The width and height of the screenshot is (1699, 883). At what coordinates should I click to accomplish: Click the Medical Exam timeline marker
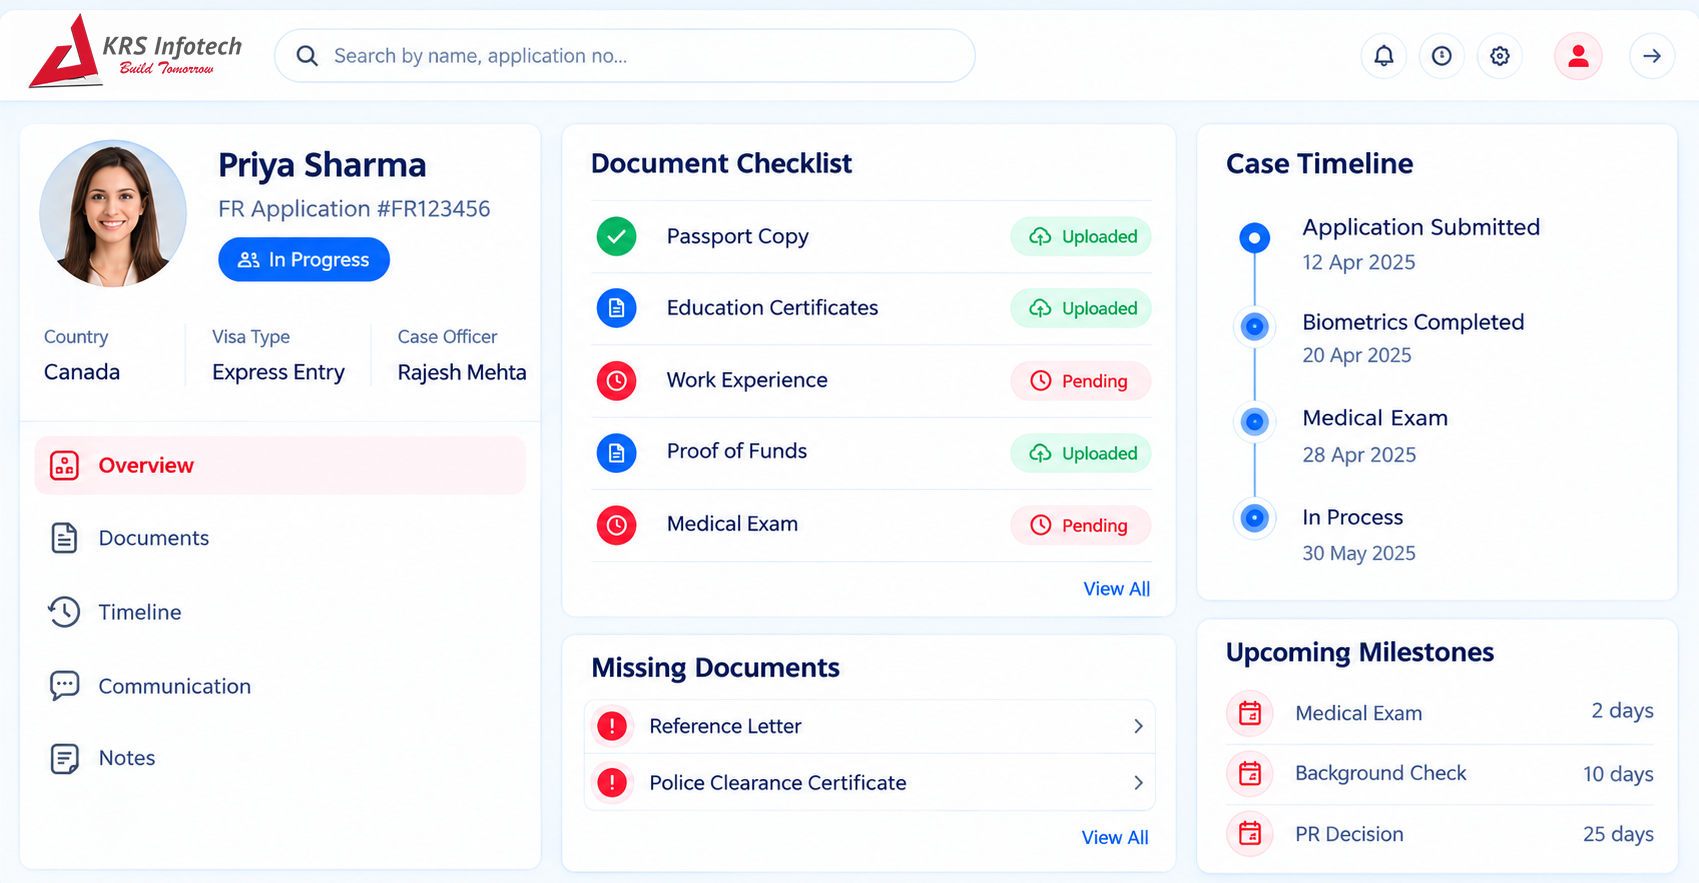pos(1255,421)
